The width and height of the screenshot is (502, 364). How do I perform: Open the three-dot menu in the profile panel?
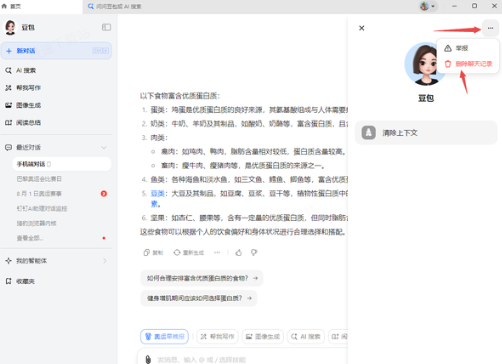[x=490, y=28]
